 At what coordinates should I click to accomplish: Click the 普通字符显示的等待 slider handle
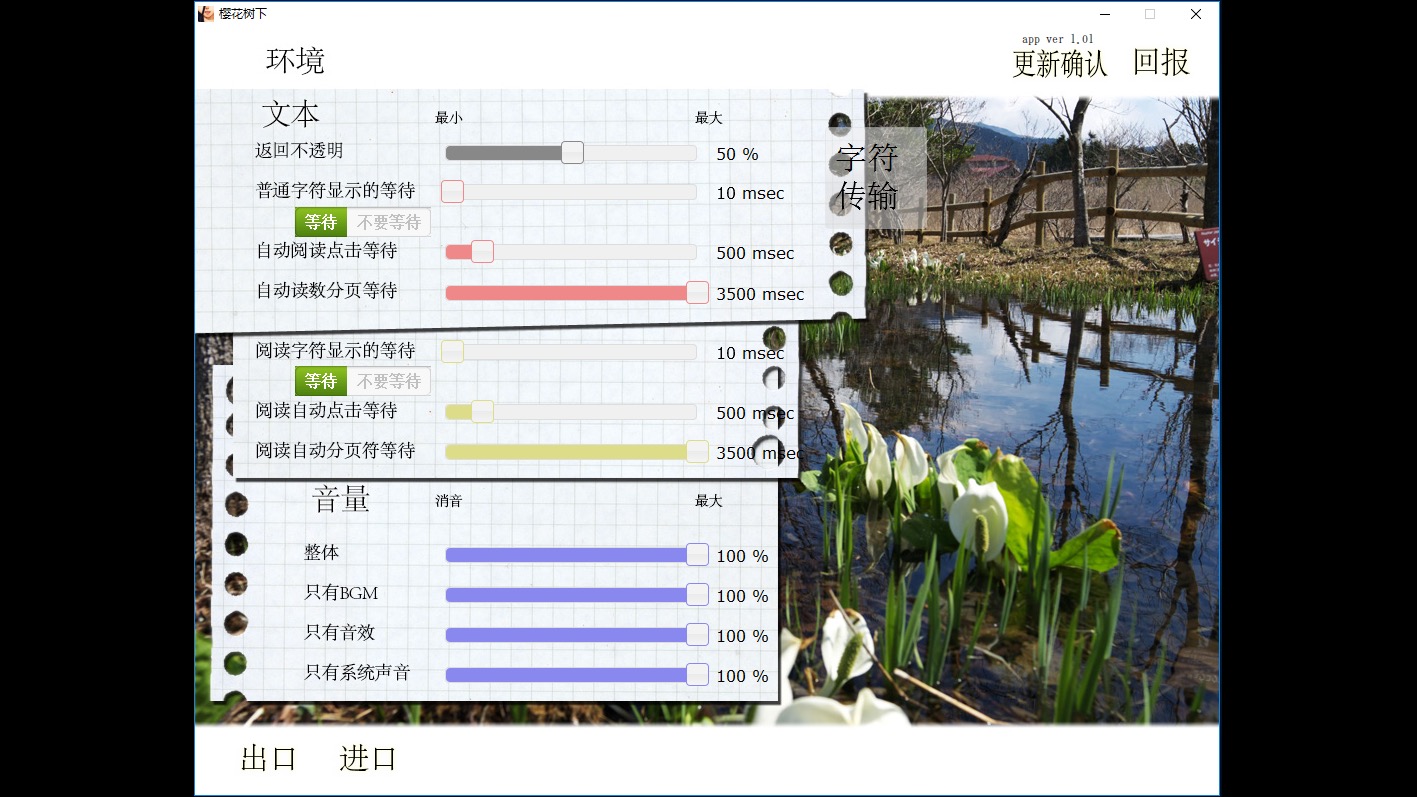[452, 191]
